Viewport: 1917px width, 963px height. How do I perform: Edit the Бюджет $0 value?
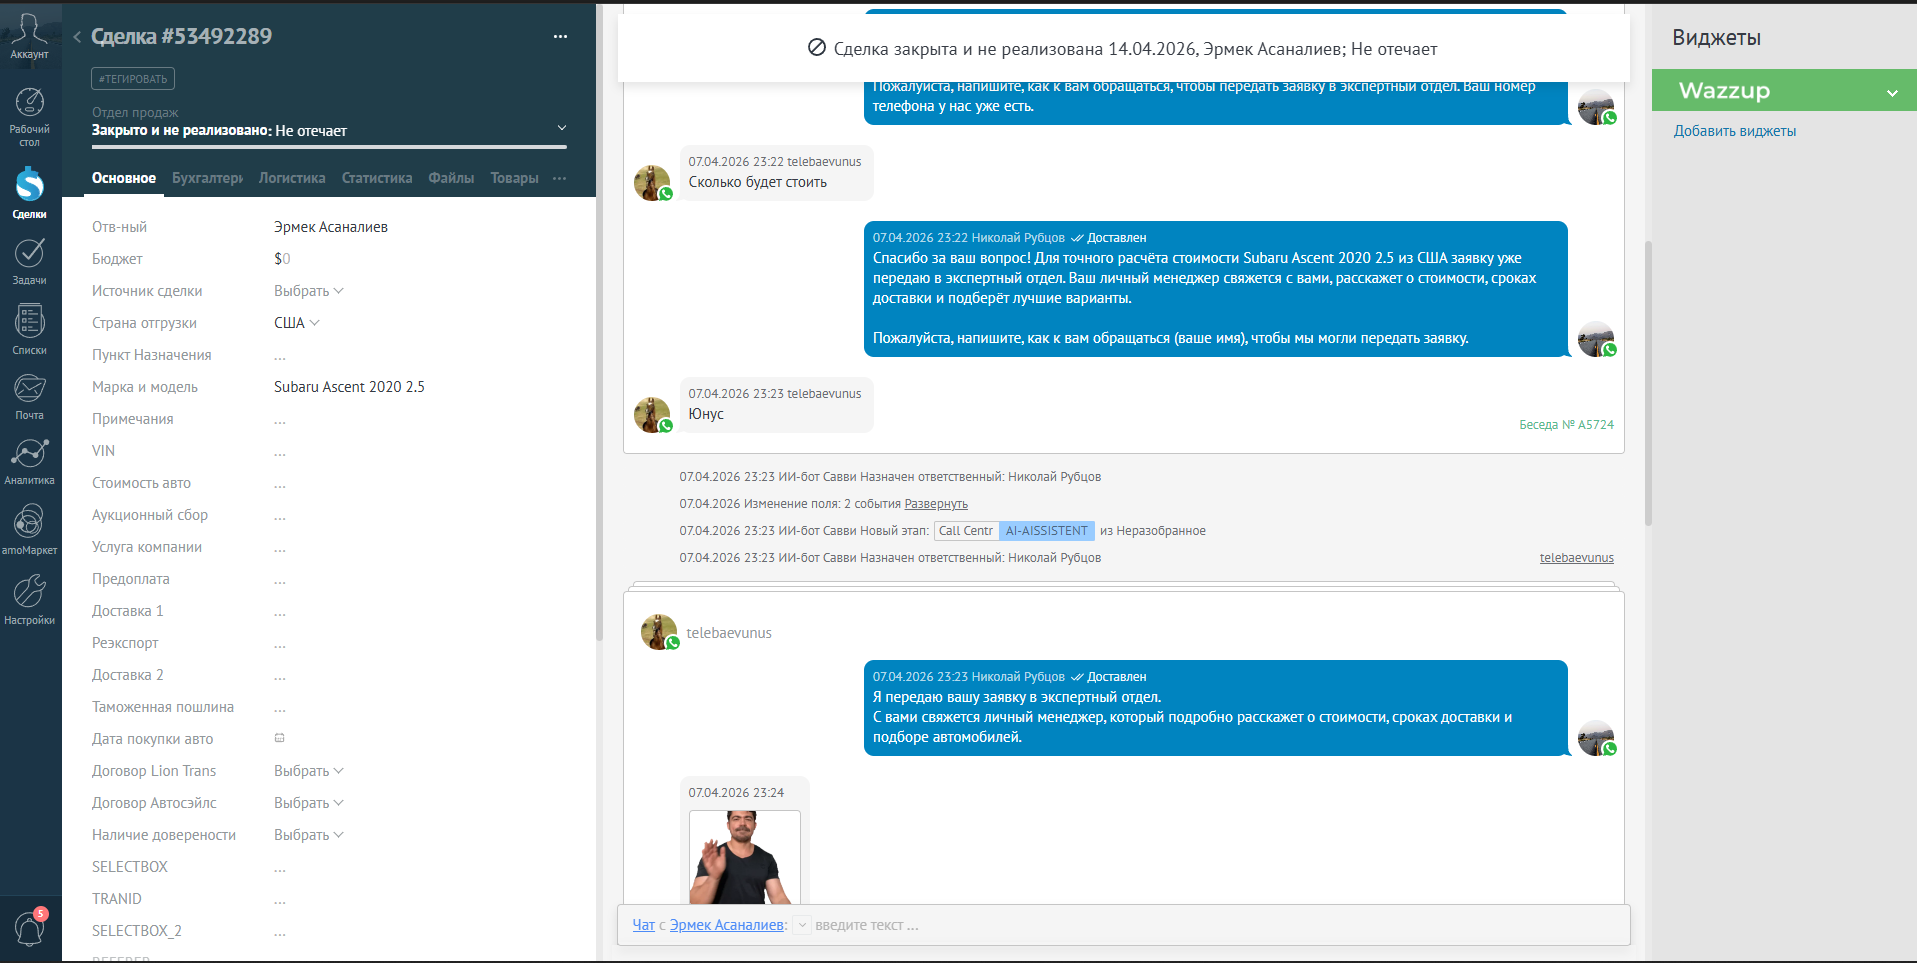coord(282,259)
